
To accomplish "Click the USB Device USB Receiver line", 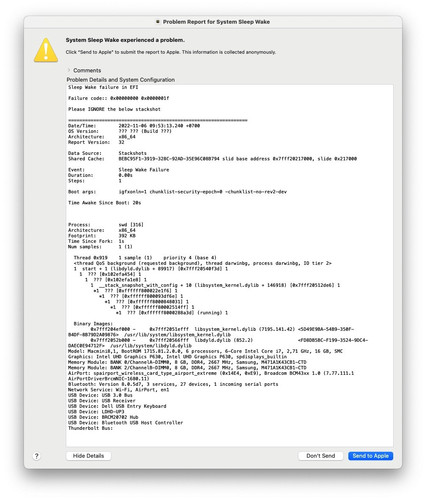I will [102, 401].
